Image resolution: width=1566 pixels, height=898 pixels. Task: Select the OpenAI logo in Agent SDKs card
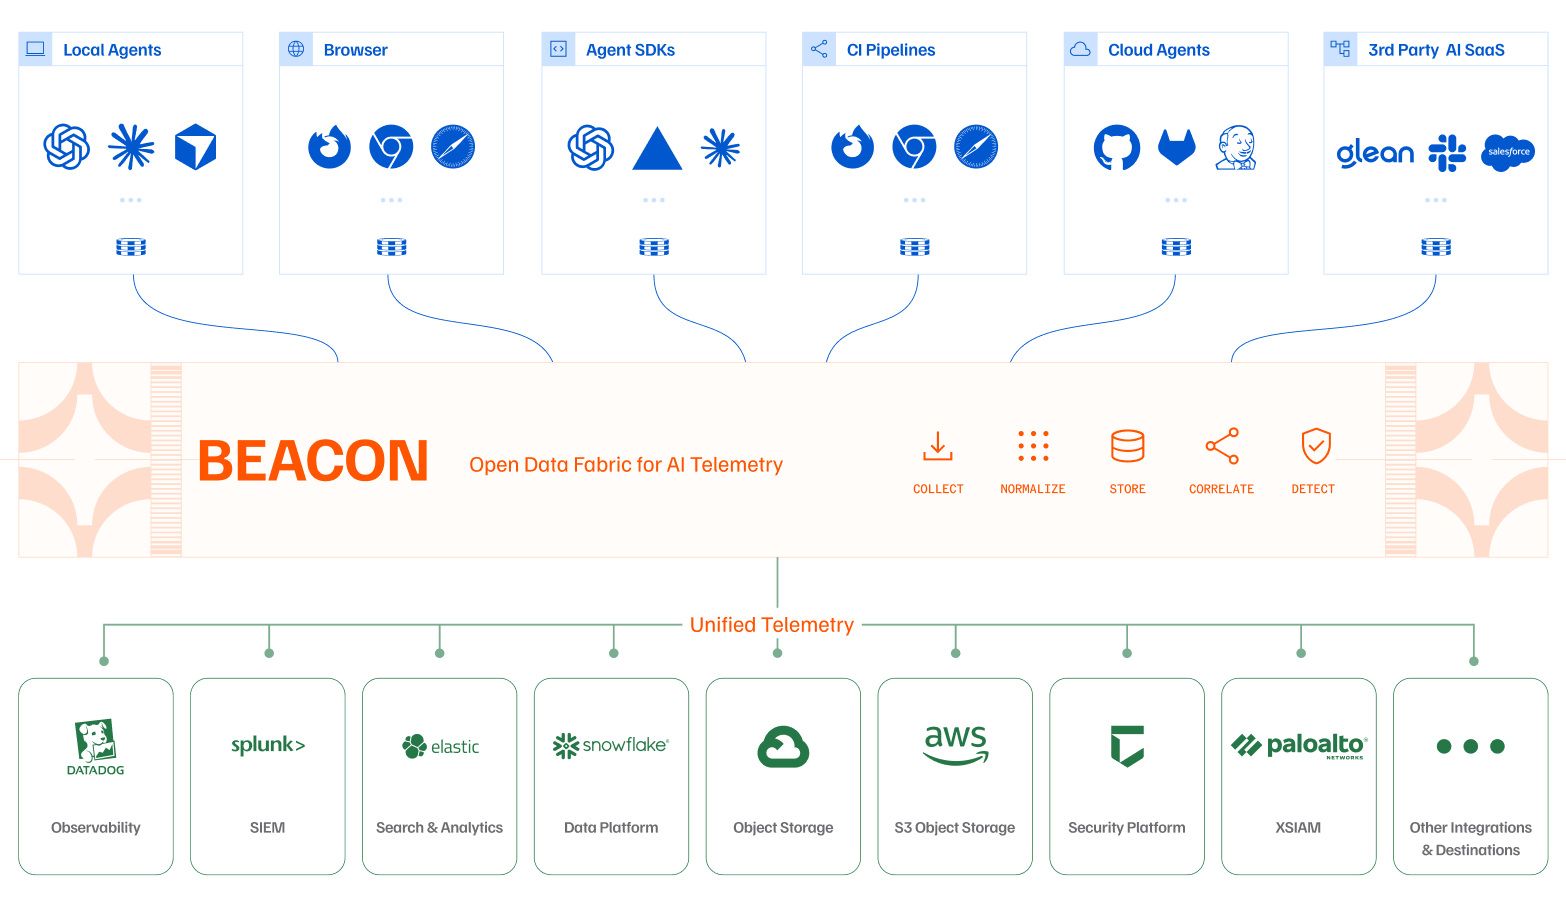591,147
